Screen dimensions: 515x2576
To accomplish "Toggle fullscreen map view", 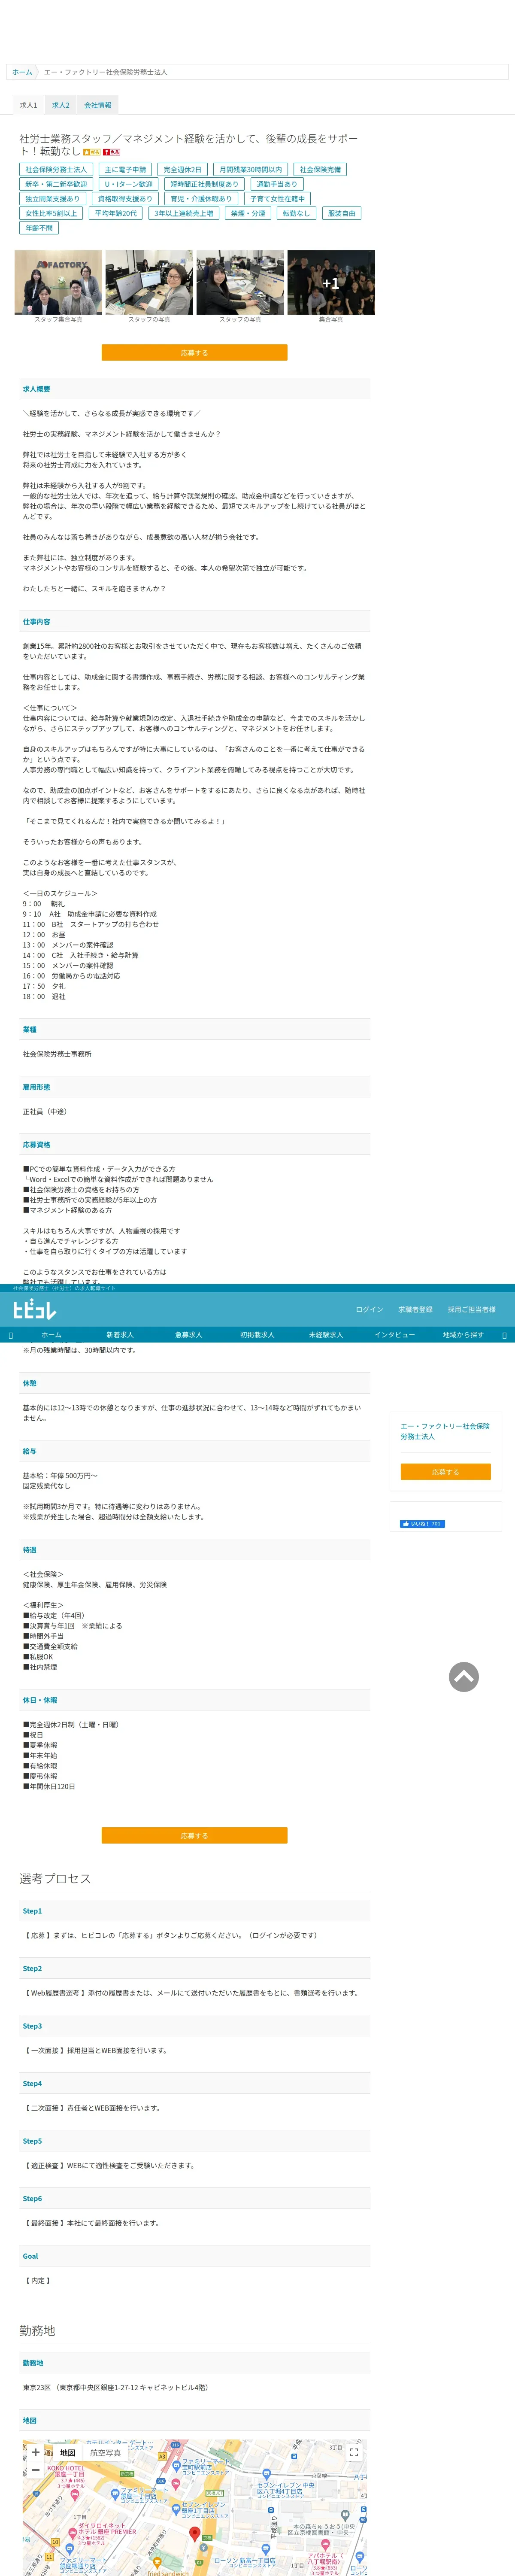I will coord(353,2452).
